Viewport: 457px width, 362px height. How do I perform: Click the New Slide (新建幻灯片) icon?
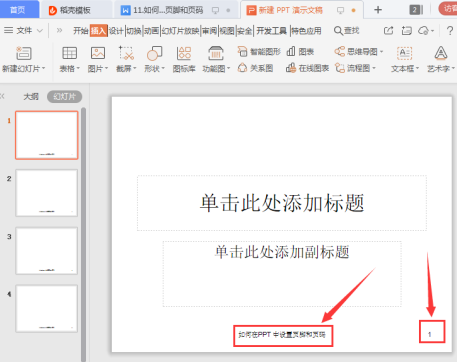[24, 53]
